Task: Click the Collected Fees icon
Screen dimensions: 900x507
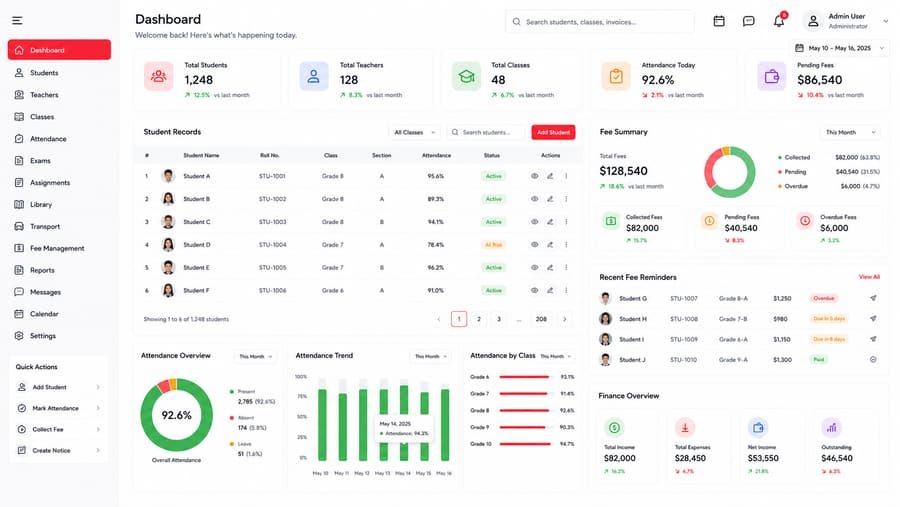Action: [x=611, y=221]
